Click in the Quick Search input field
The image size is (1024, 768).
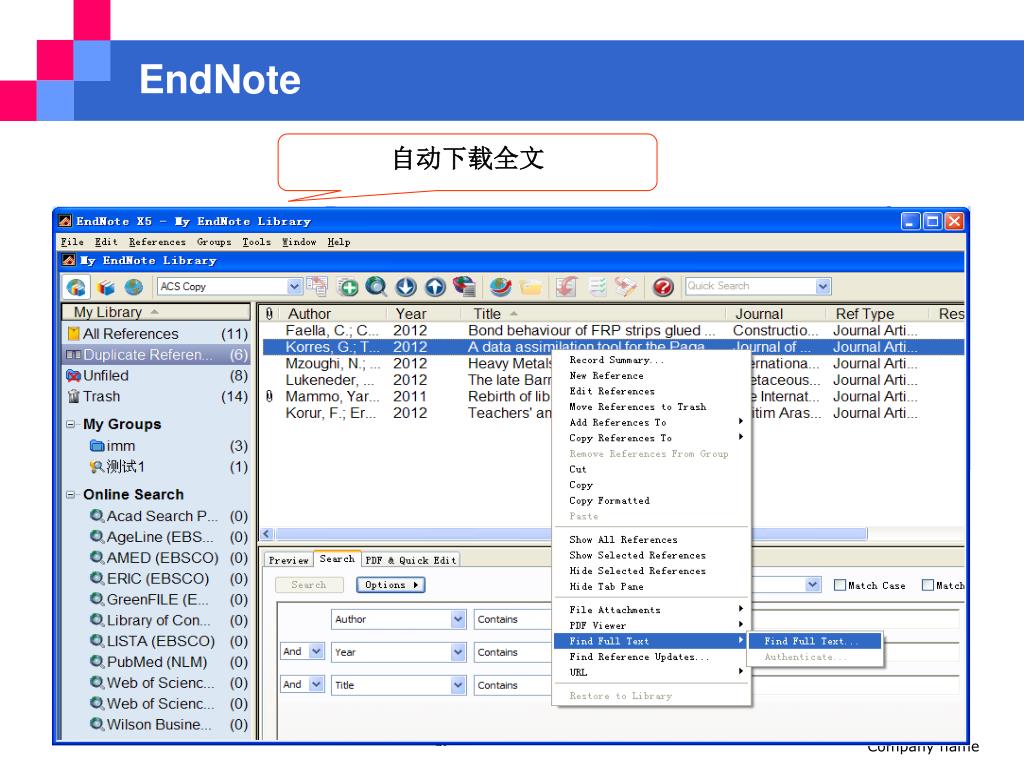pyautogui.click(x=750, y=286)
